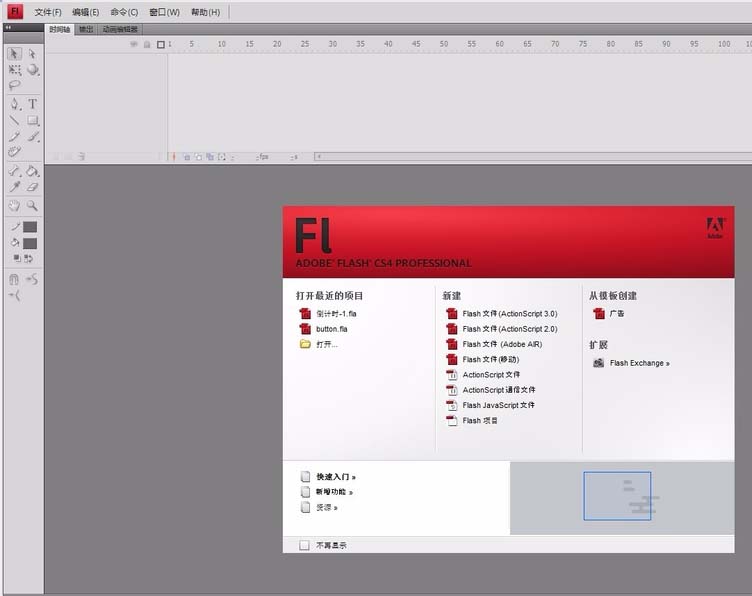Image resolution: width=752 pixels, height=596 pixels.
Task: Select the 3D Rotation tool
Action: (33, 70)
